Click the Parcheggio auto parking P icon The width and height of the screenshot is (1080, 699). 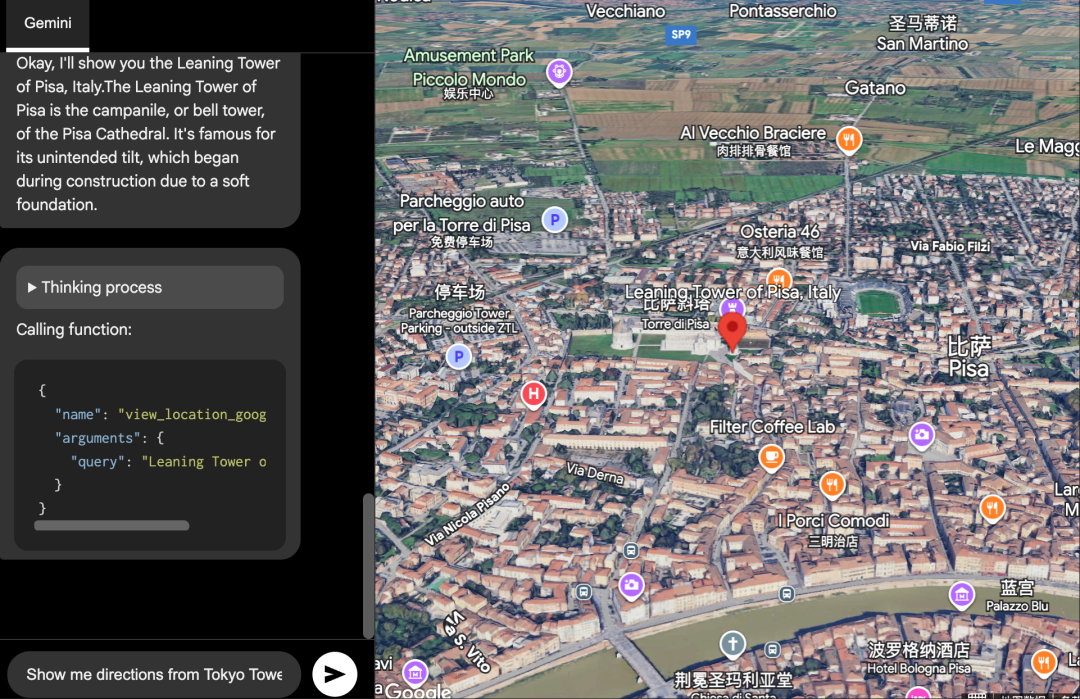[x=554, y=220]
